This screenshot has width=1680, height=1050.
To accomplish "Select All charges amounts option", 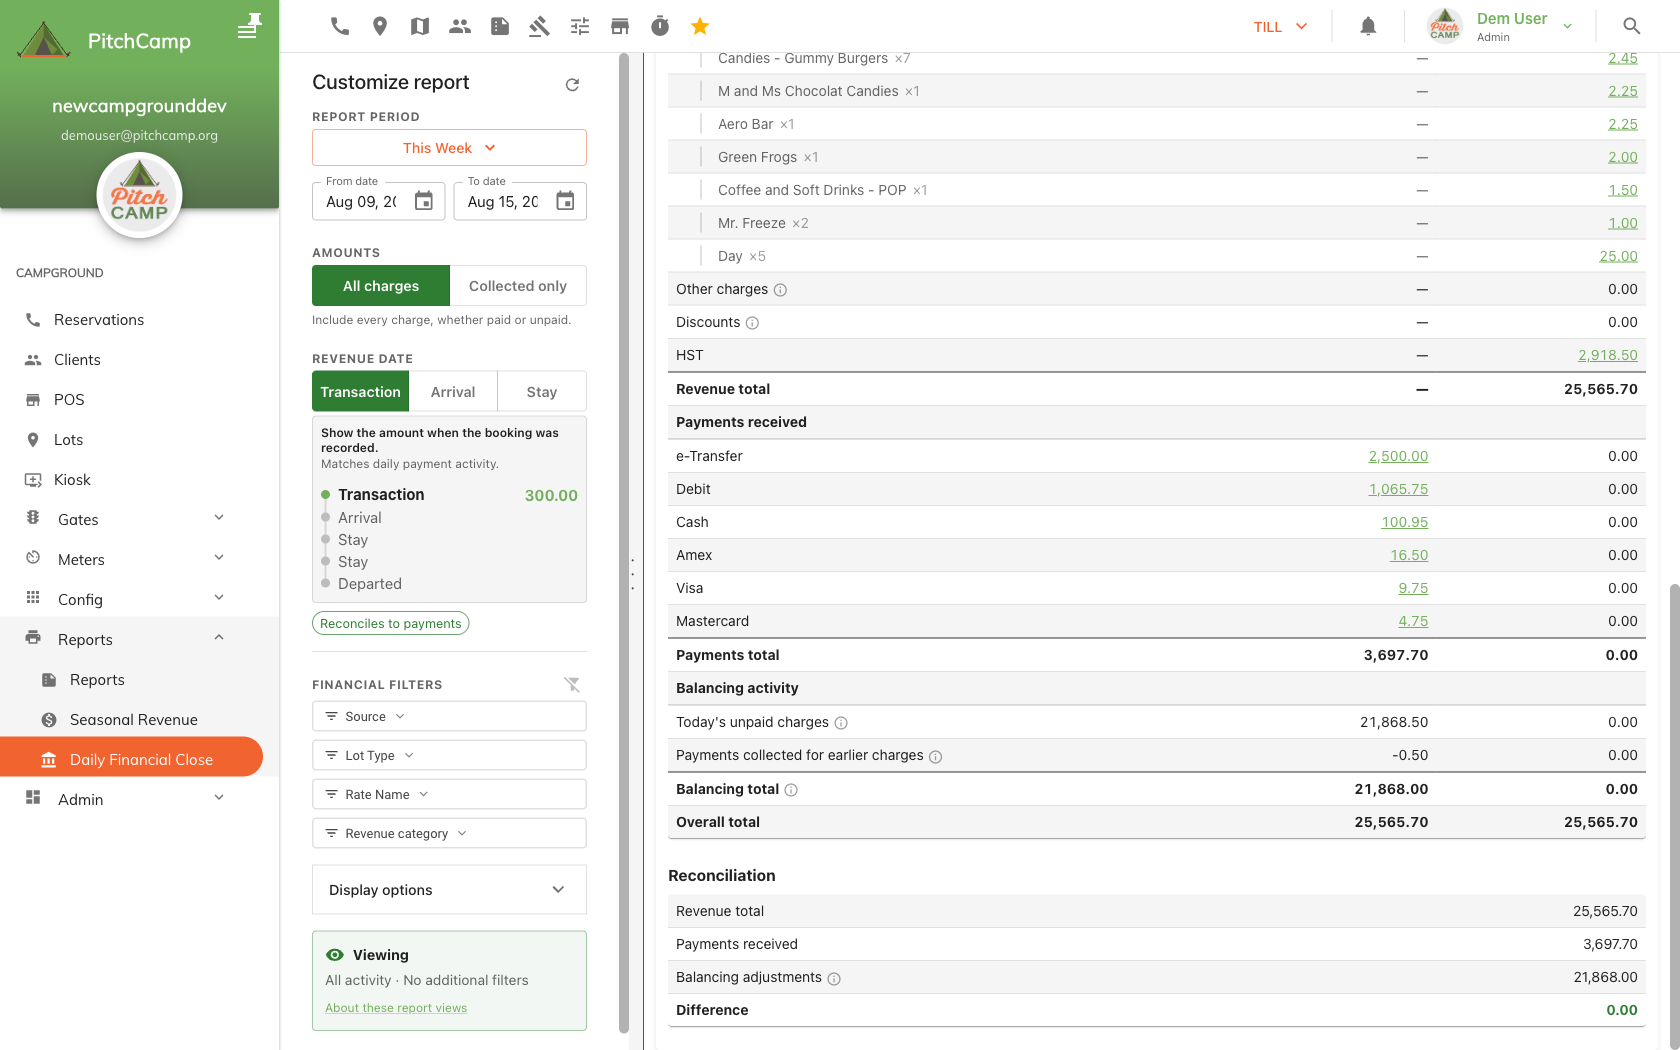I will click(381, 286).
